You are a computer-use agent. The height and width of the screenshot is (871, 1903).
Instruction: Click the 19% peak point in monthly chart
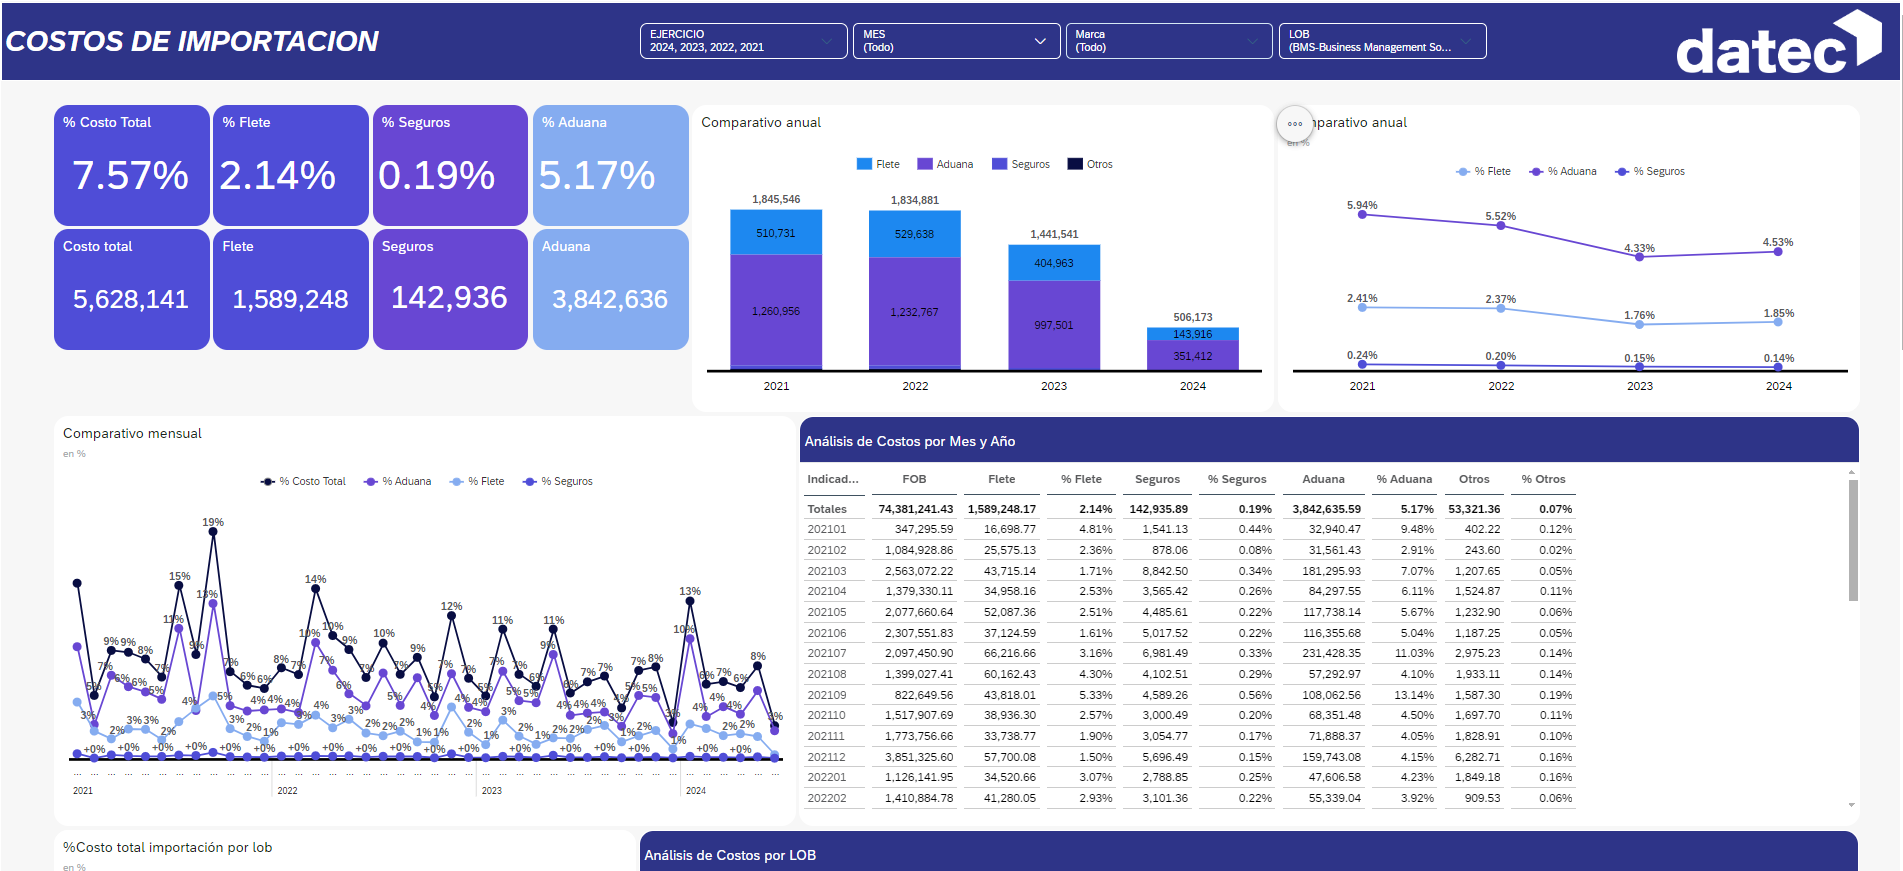pos(213,533)
